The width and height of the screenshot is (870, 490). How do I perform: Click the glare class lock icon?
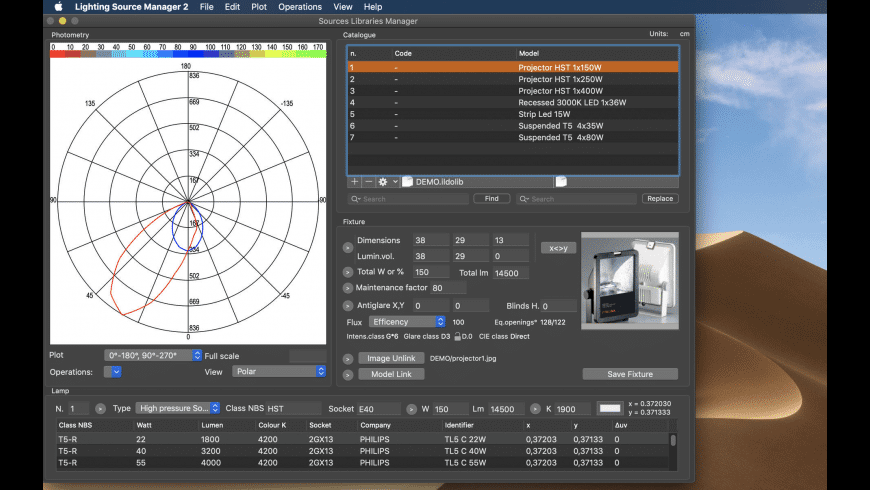click(457, 337)
